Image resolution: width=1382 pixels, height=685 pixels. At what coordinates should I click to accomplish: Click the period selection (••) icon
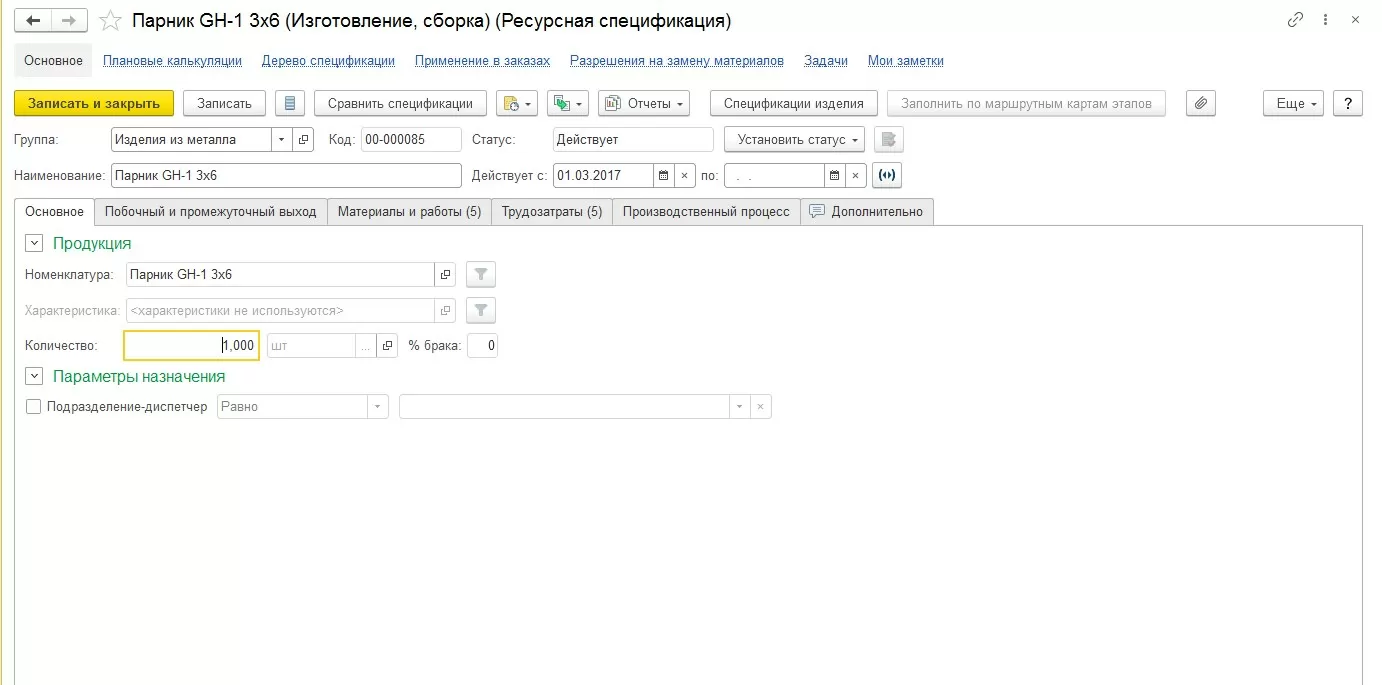tap(887, 175)
